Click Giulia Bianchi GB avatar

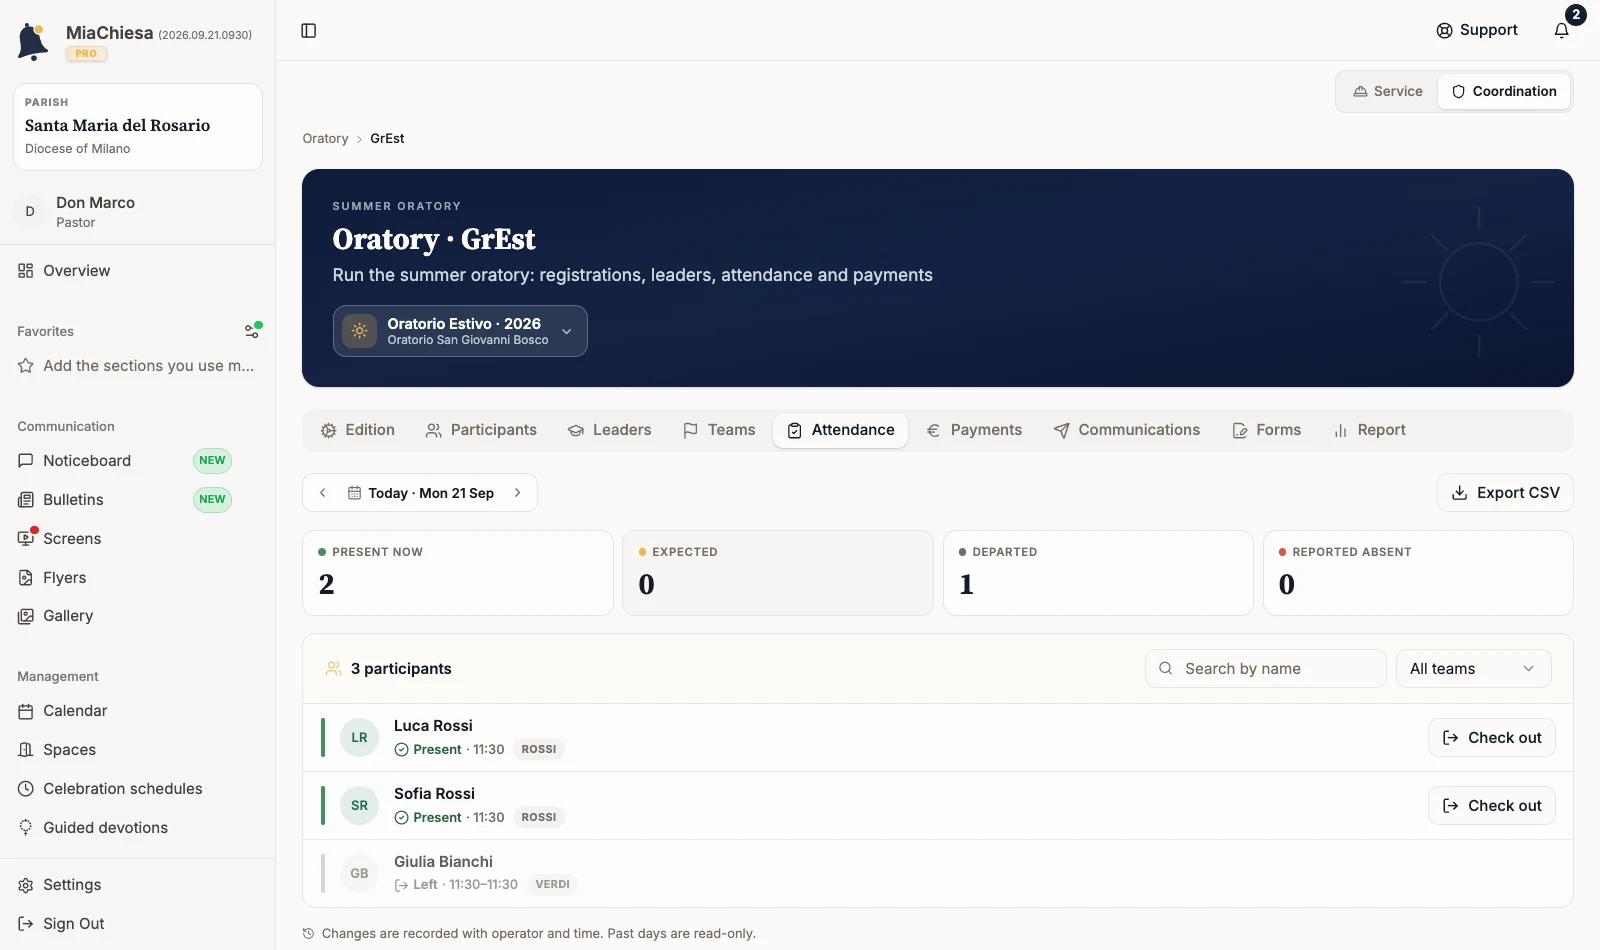pyautogui.click(x=359, y=874)
